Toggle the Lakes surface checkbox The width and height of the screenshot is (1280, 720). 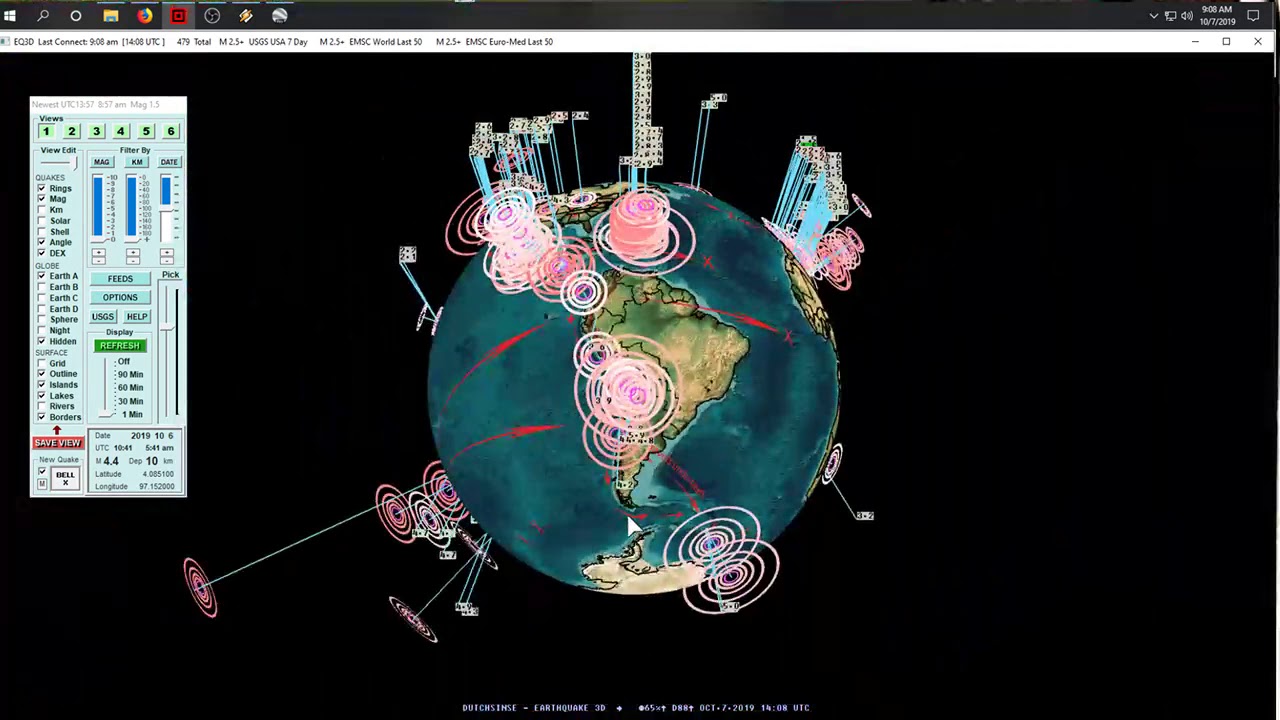(x=42, y=396)
